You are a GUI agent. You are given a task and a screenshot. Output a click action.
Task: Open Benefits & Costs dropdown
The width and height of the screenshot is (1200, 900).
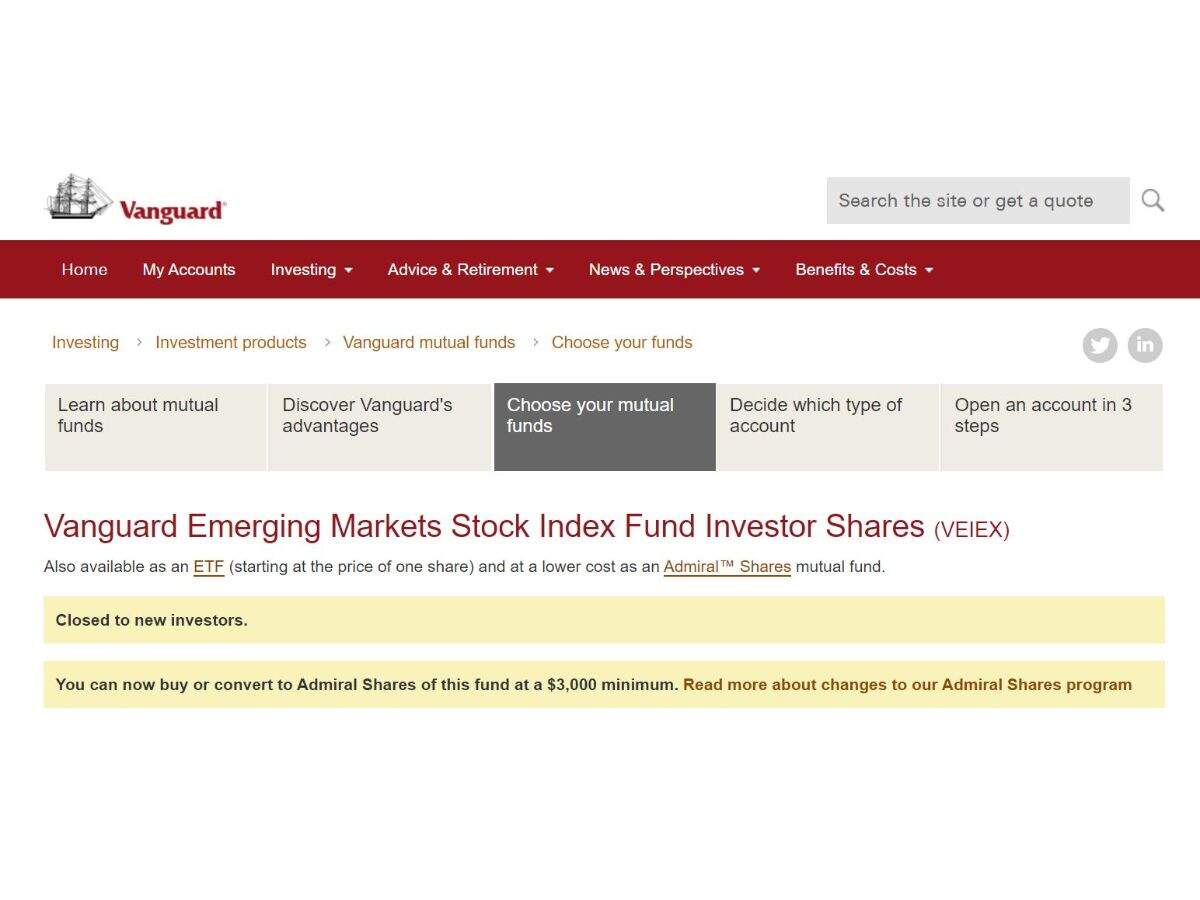[864, 269]
